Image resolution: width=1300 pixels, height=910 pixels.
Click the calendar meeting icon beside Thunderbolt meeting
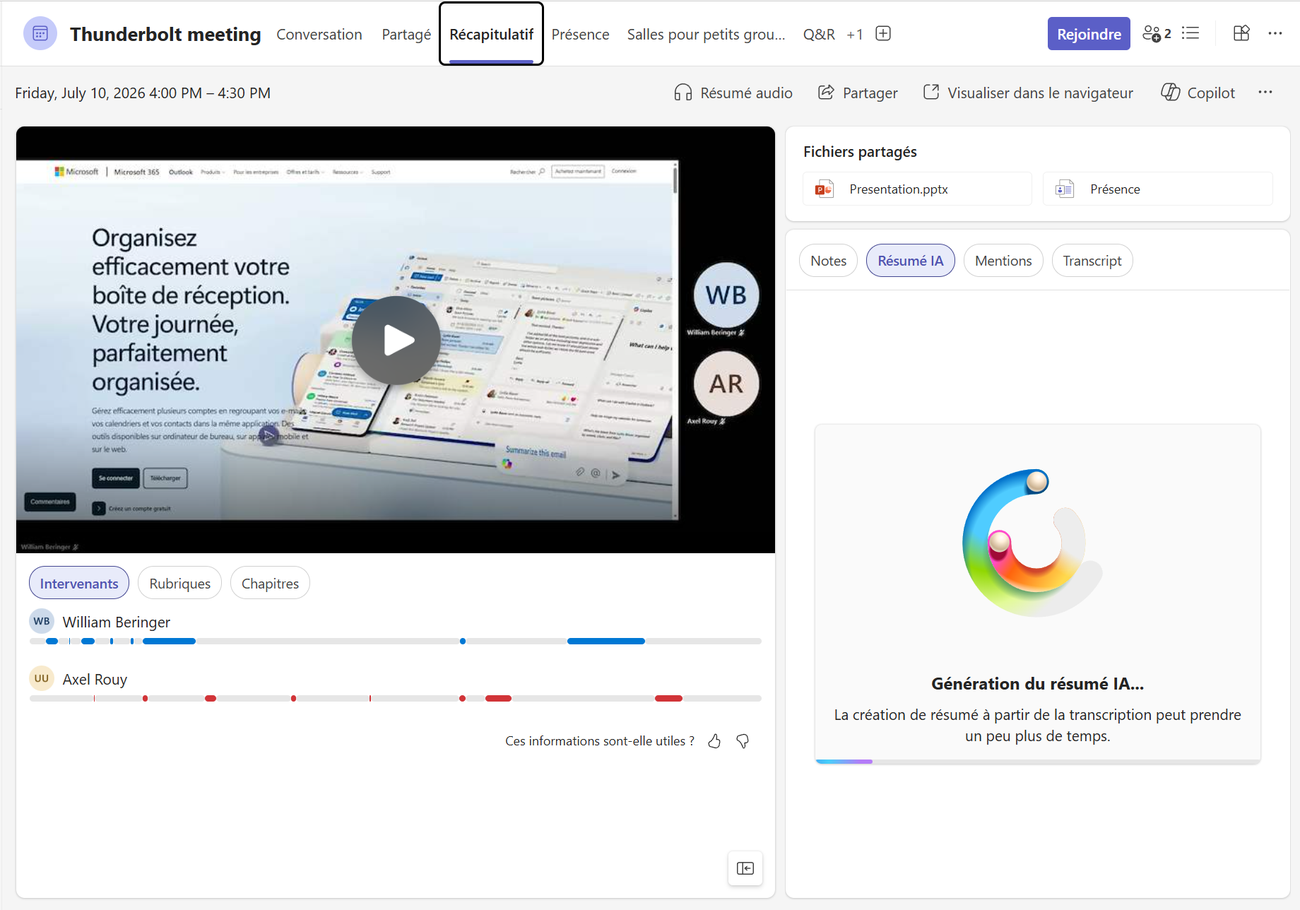click(x=40, y=33)
